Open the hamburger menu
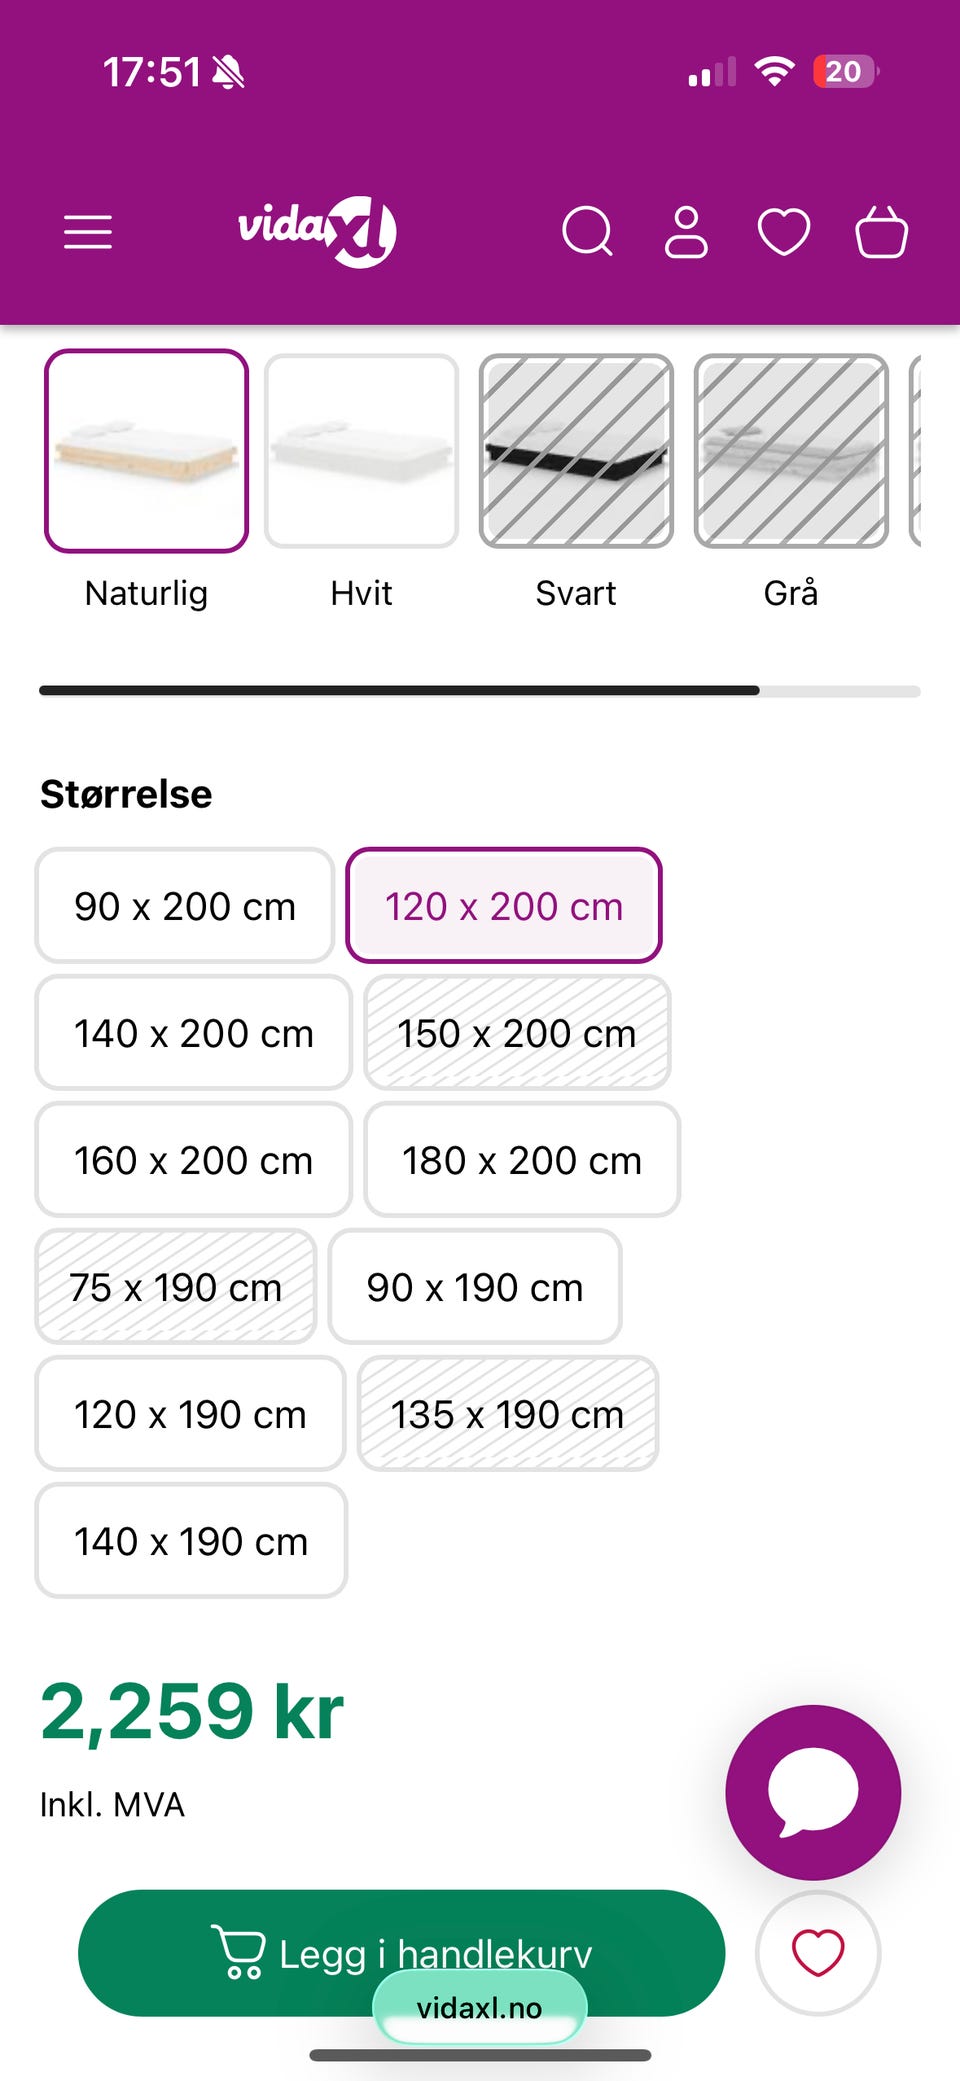960x2081 pixels. point(88,232)
